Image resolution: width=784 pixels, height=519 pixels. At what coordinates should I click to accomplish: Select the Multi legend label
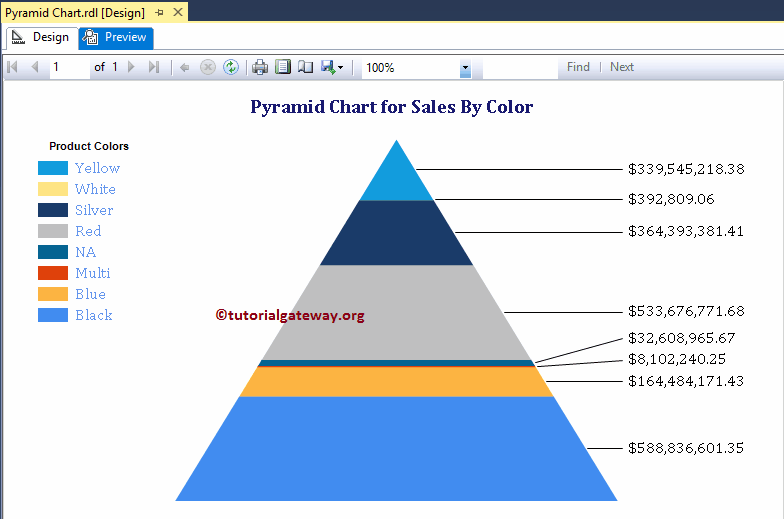[x=92, y=273]
